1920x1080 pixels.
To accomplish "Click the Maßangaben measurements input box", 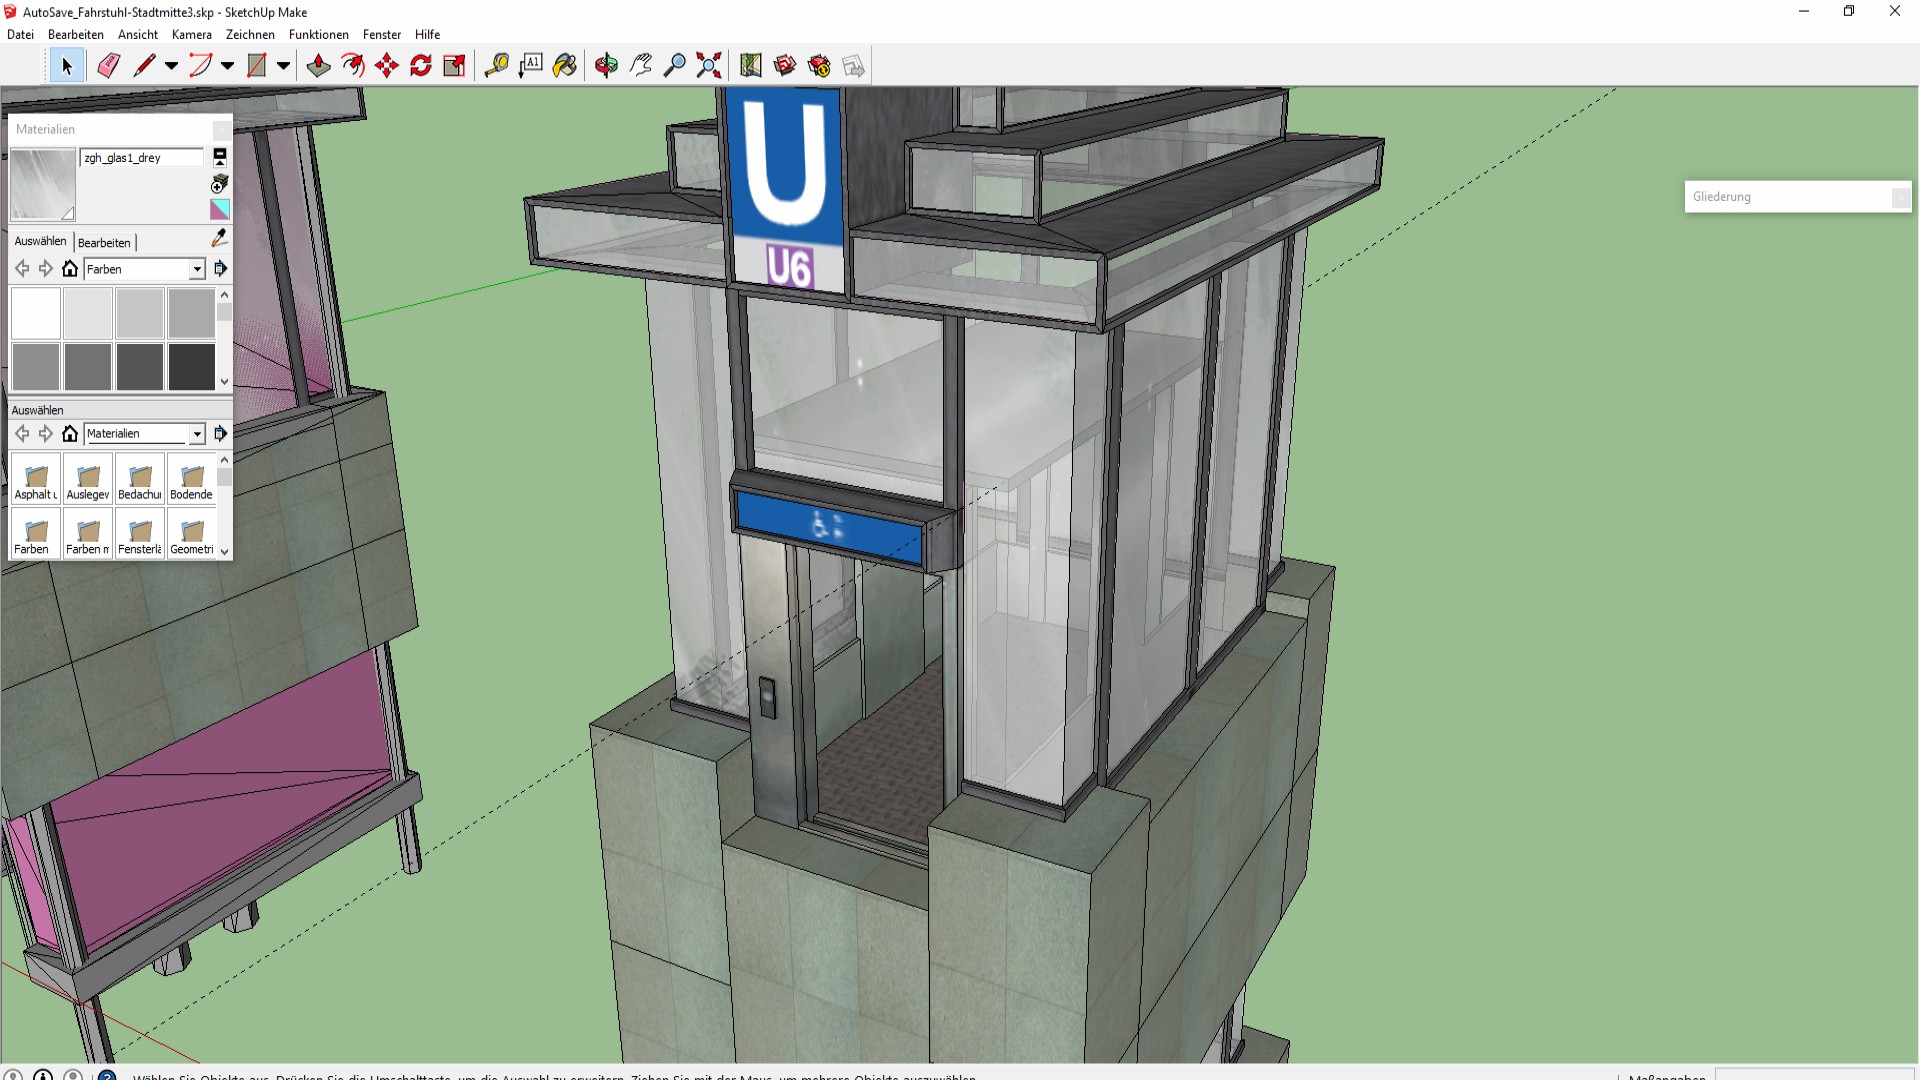I will pyautogui.click(x=1814, y=1075).
